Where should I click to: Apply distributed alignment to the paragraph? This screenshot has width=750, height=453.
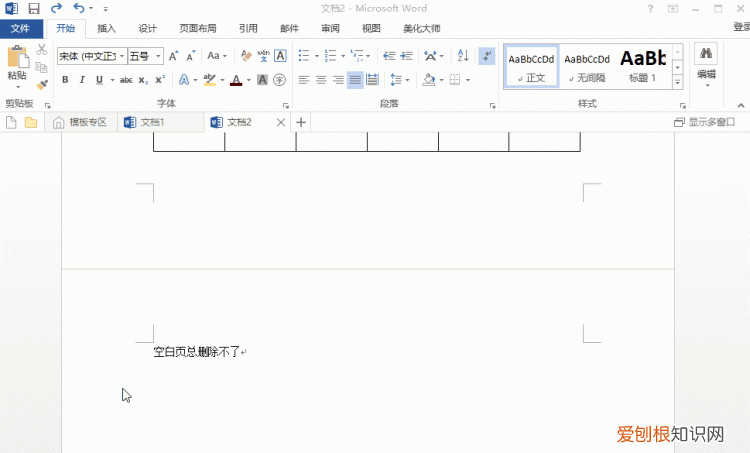(372, 80)
